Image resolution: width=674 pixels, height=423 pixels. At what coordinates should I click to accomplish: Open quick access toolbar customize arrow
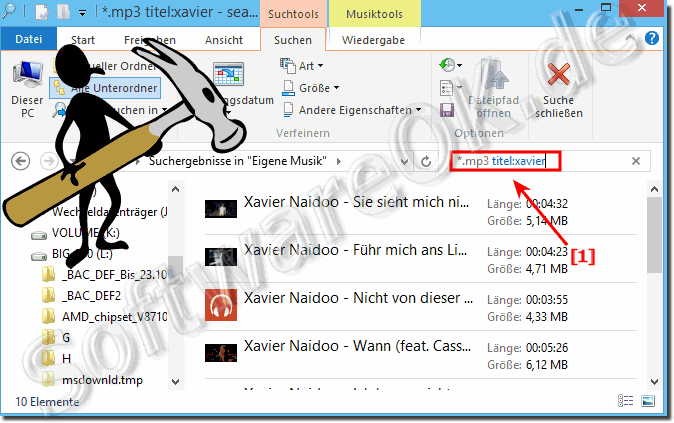pos(82,13)
